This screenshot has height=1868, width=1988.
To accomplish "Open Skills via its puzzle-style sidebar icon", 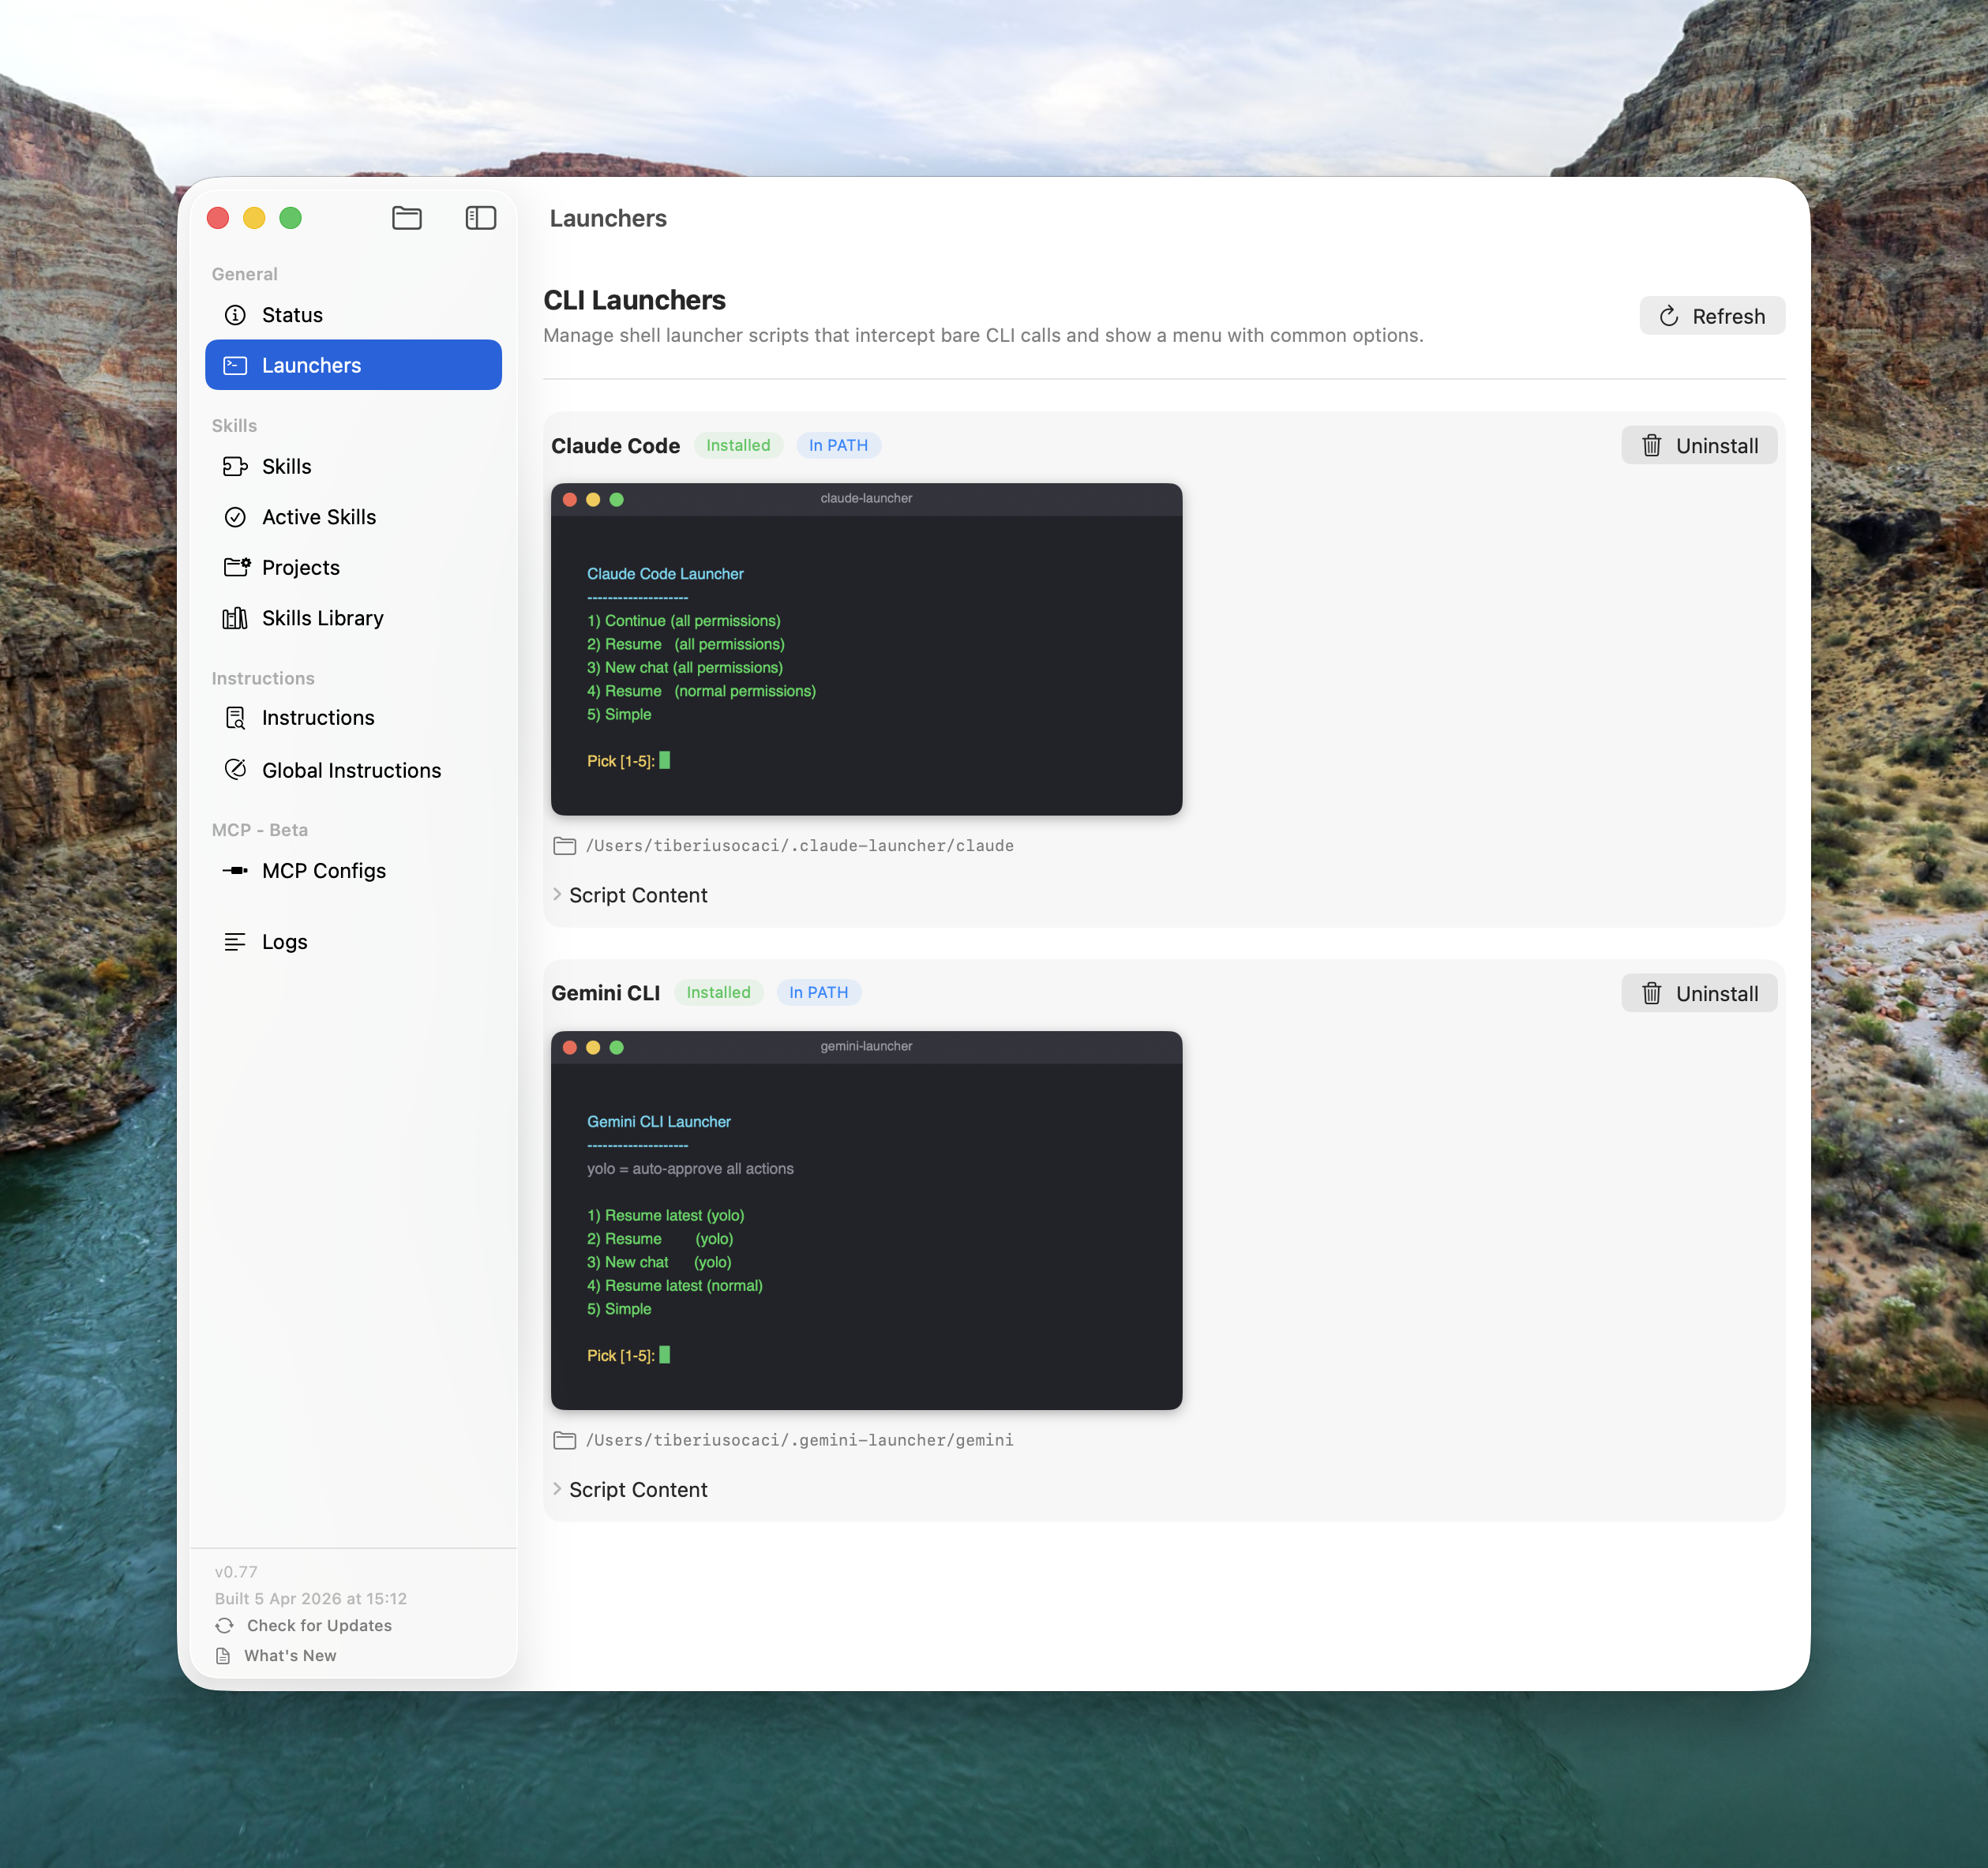I will (235, 466).
